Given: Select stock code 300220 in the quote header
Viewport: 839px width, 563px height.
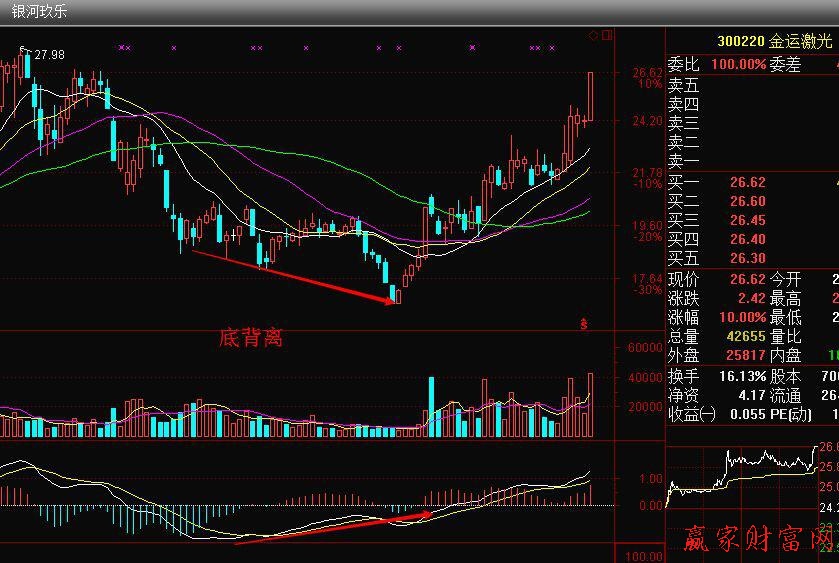Looking at the screenshot, I should [x=741, y=41].
